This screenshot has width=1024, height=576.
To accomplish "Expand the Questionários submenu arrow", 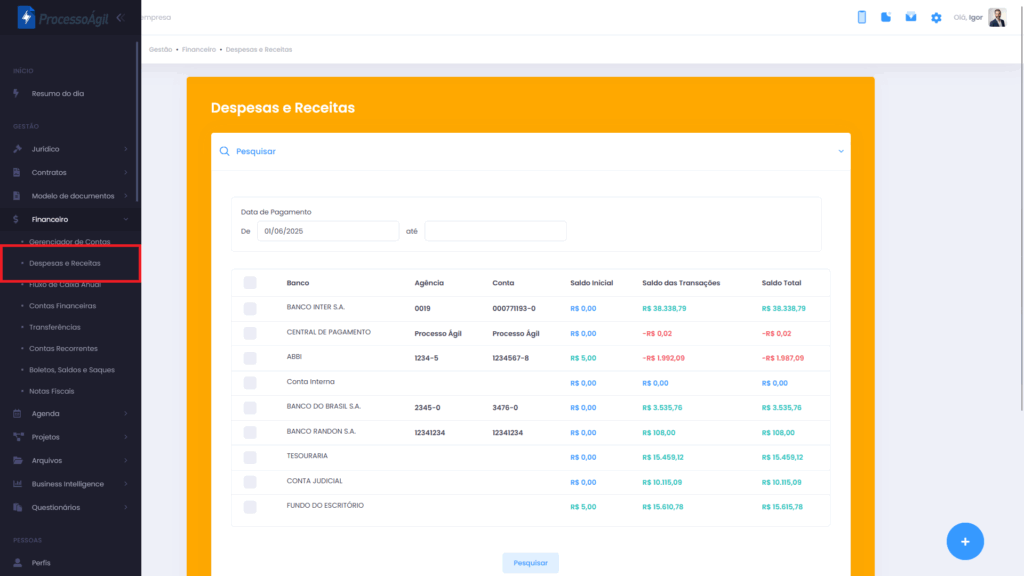I will (x=126, y=507).
